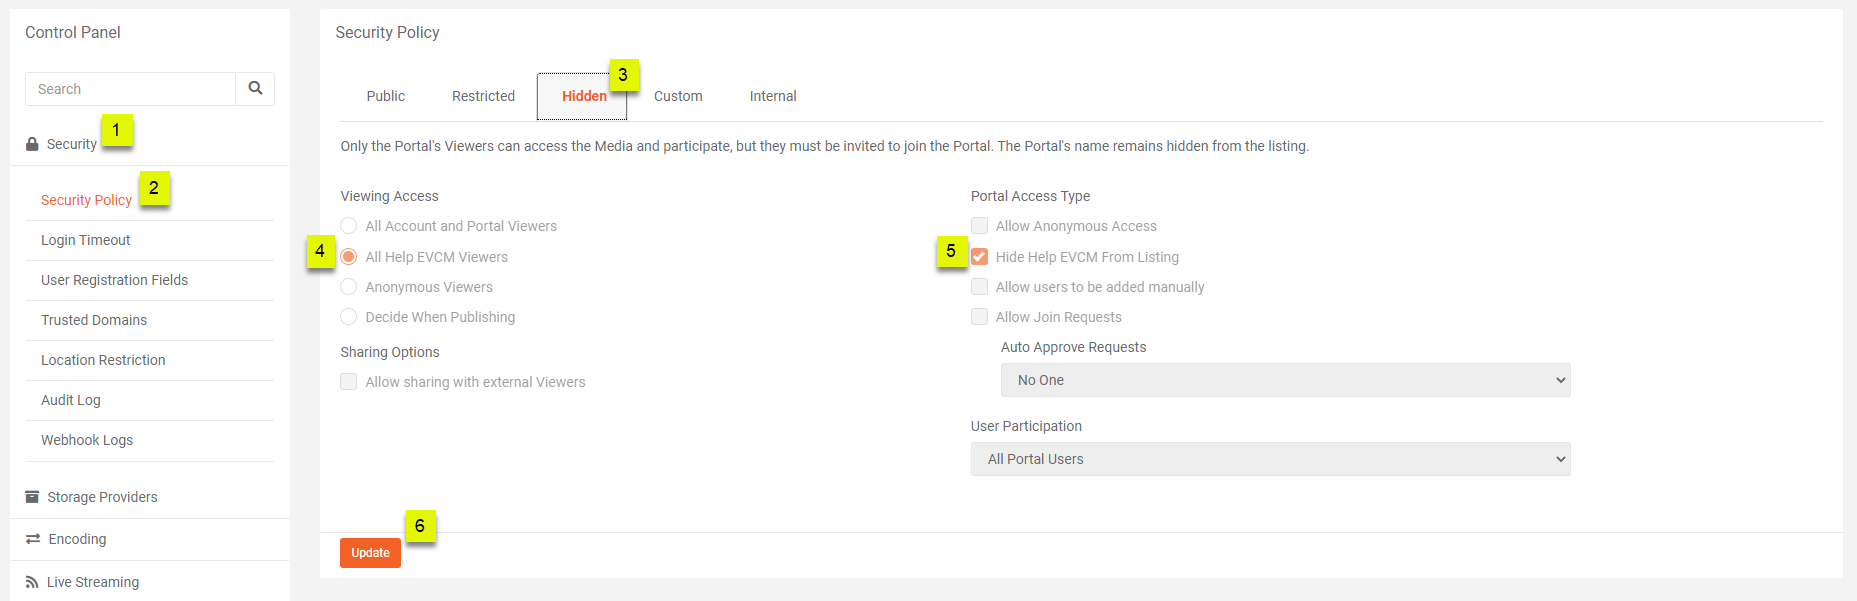Switch to the Restricted policy tab

coord(483,96)
